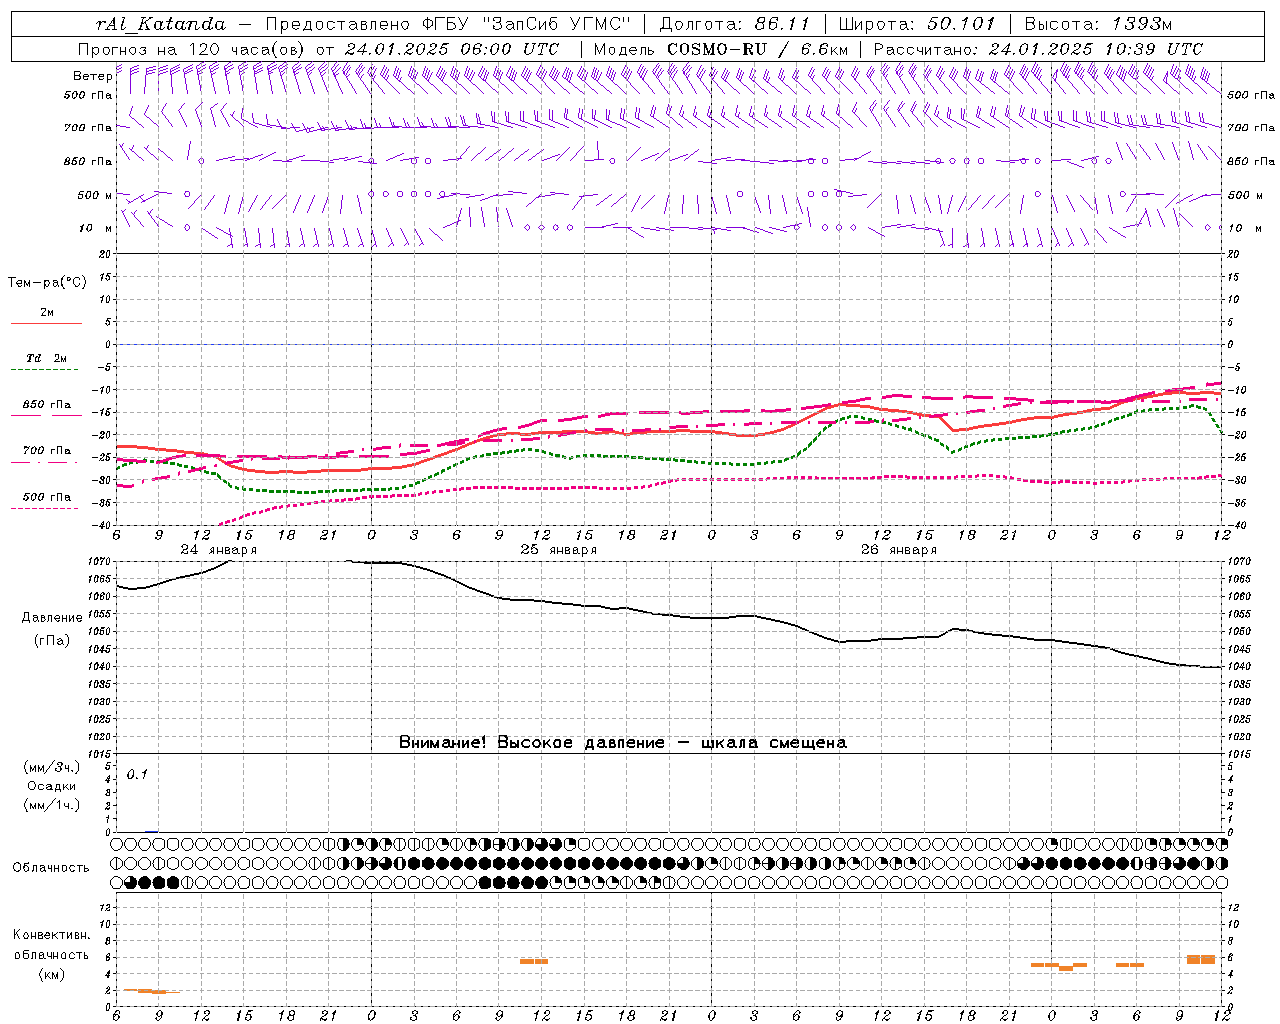Click the 26 января date label

coord(898,550)
